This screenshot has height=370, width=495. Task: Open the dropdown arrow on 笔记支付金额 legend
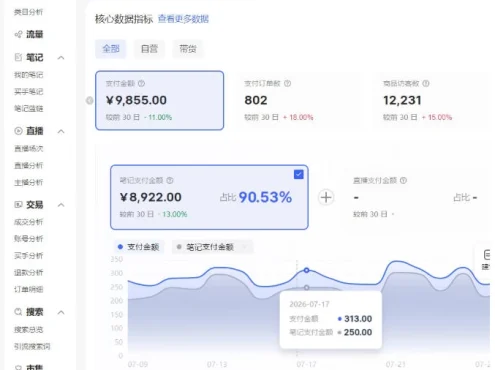point(244,247)
